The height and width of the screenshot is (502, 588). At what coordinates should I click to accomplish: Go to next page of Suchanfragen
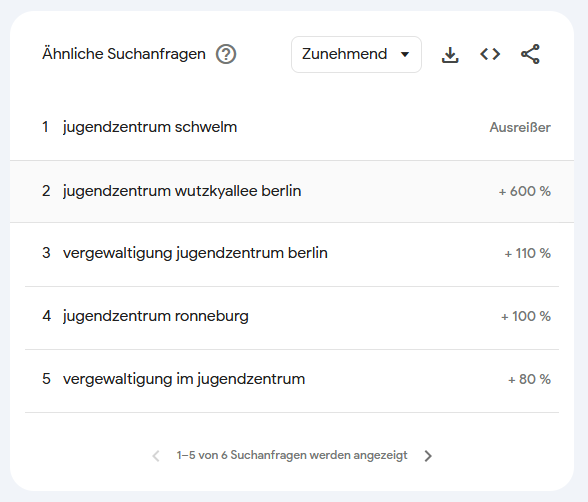pos(428,456)
